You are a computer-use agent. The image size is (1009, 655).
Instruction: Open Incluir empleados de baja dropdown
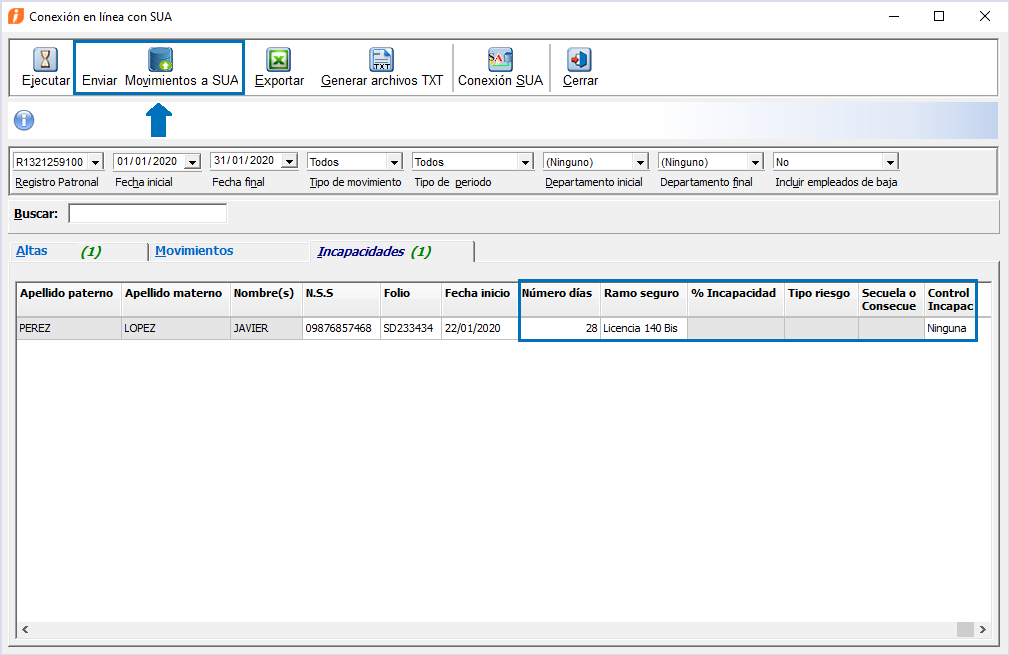click(890, 162)
